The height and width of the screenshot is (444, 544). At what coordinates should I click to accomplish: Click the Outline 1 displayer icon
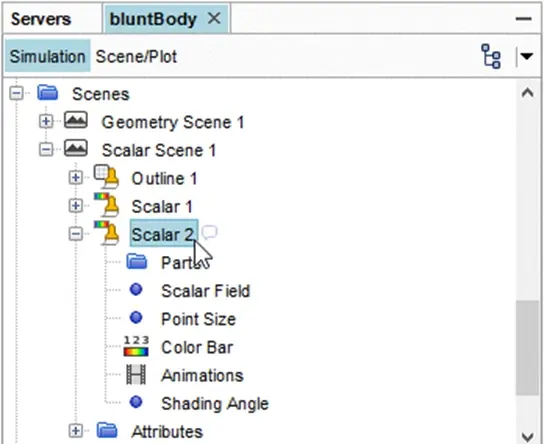(x=107, y=177)
